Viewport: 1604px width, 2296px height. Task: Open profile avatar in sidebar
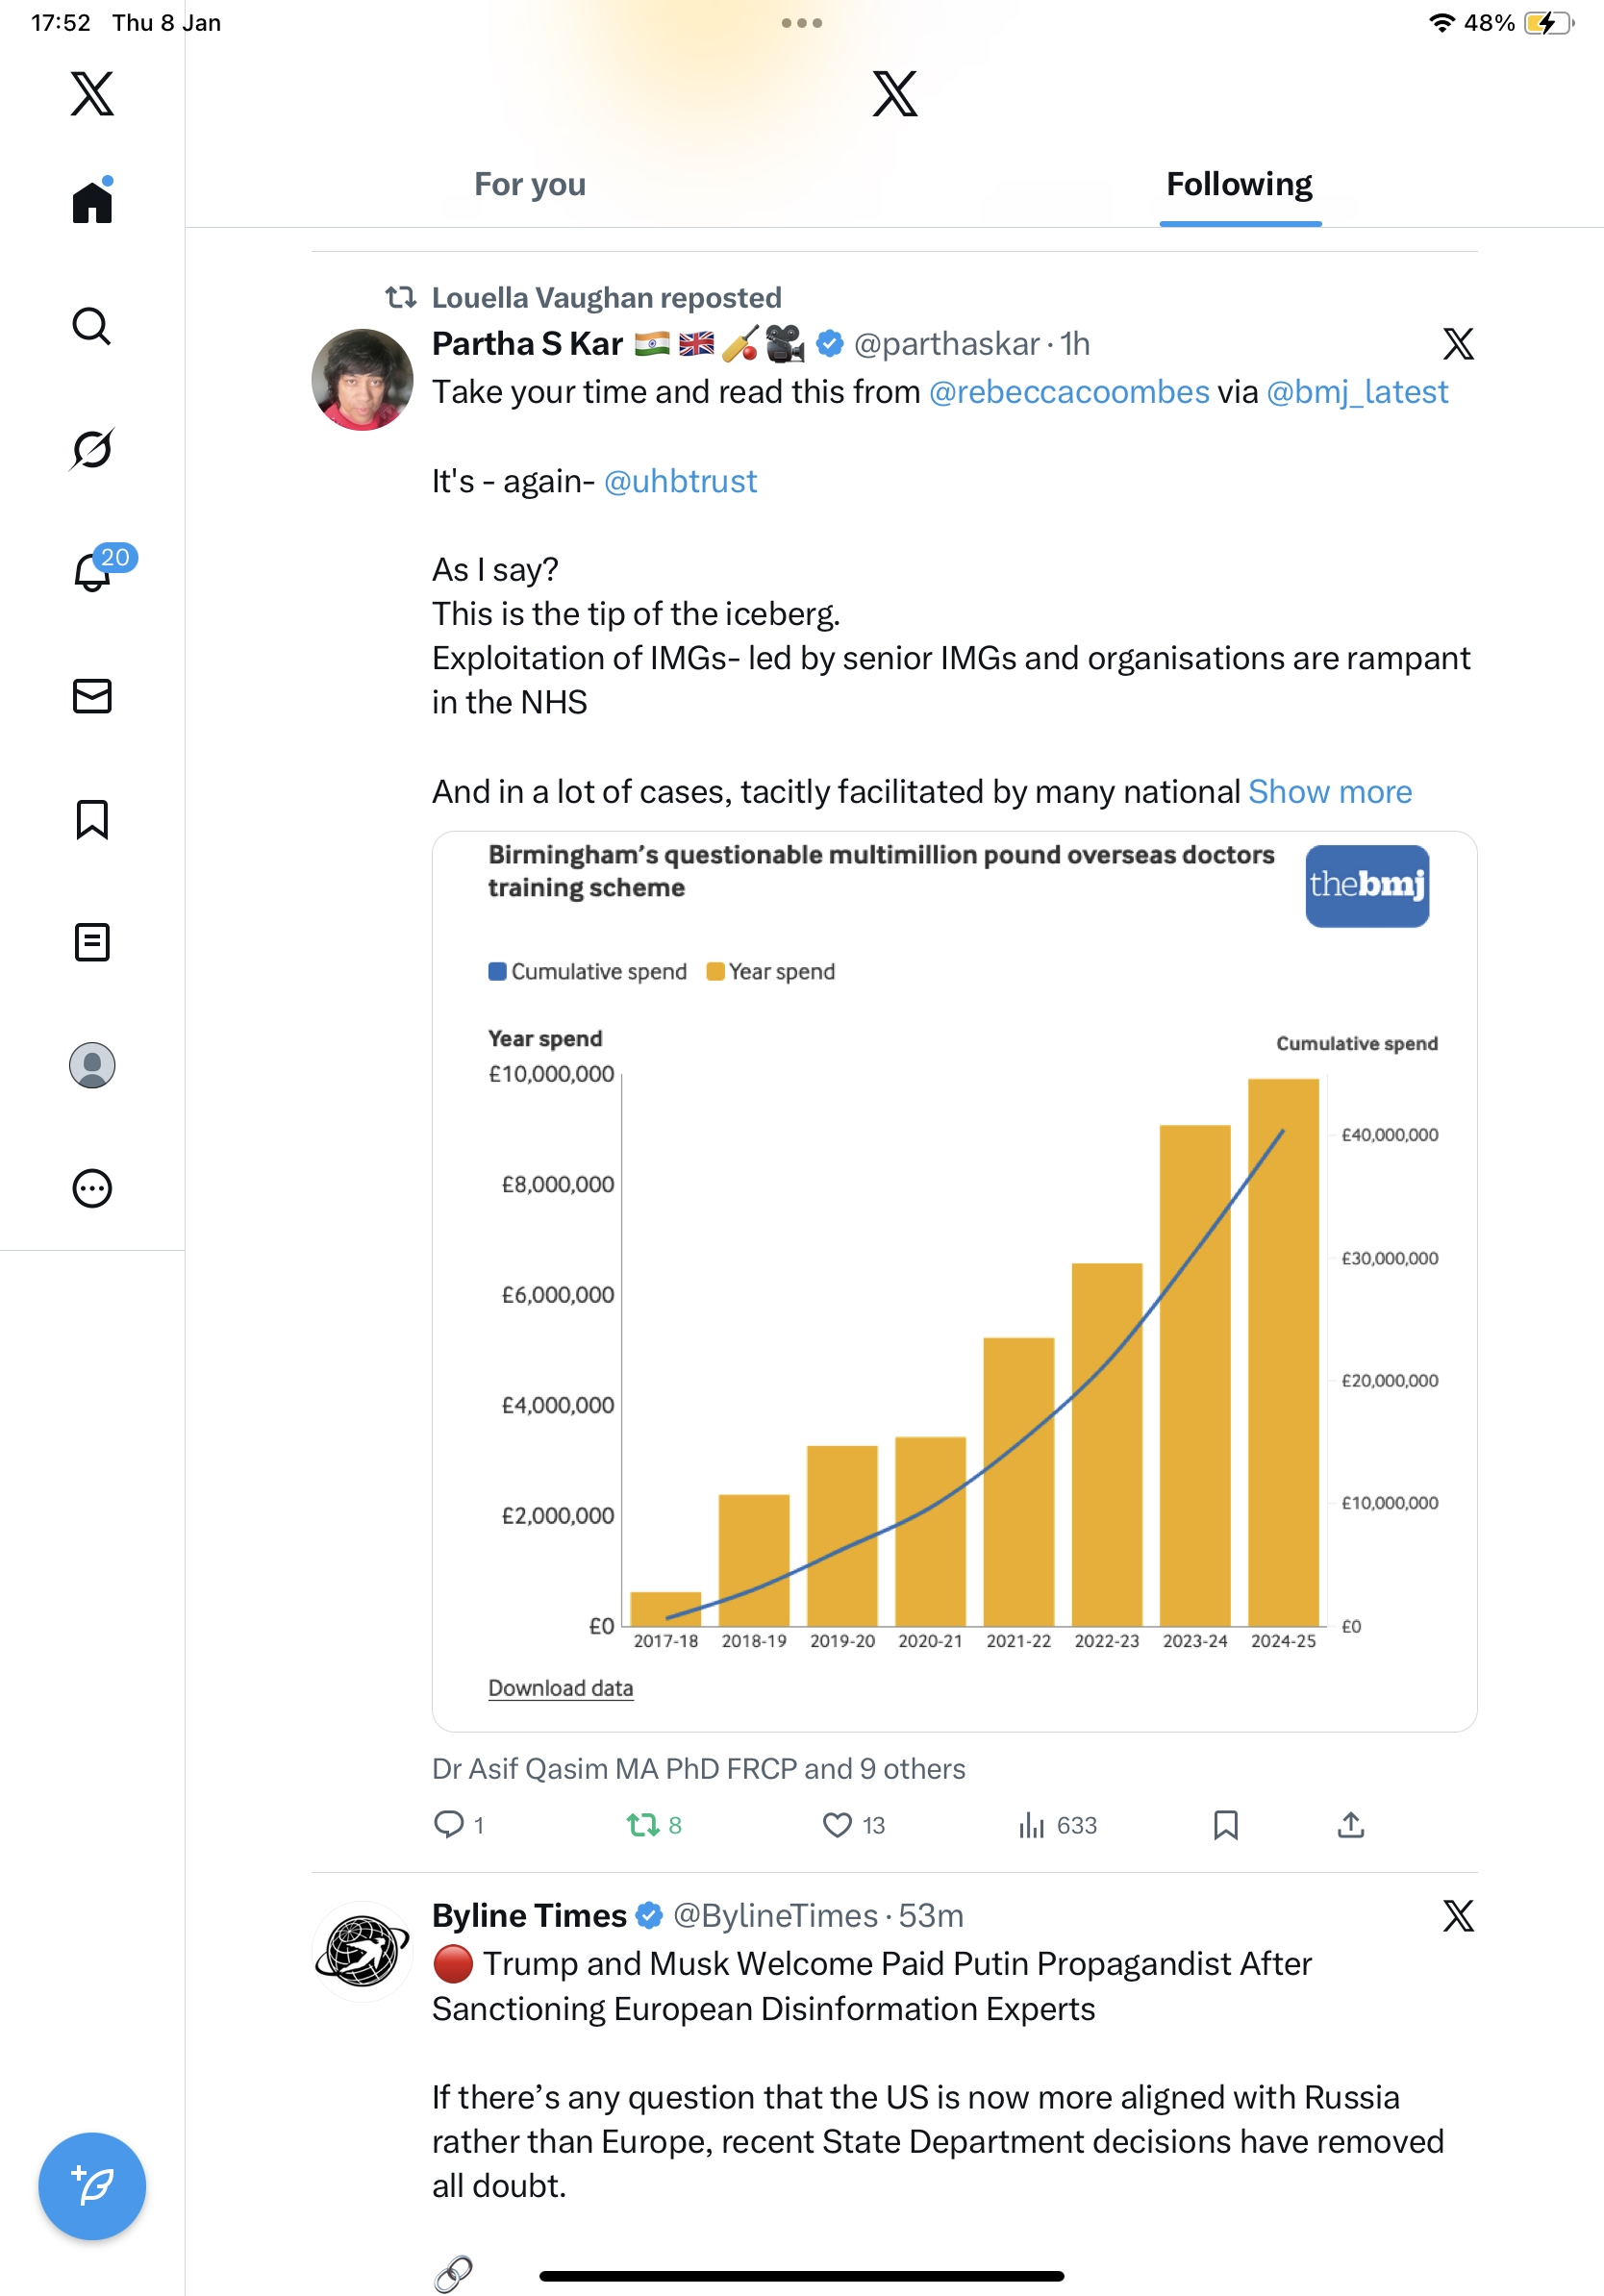pyautogui.click(x=92, y=1065)
